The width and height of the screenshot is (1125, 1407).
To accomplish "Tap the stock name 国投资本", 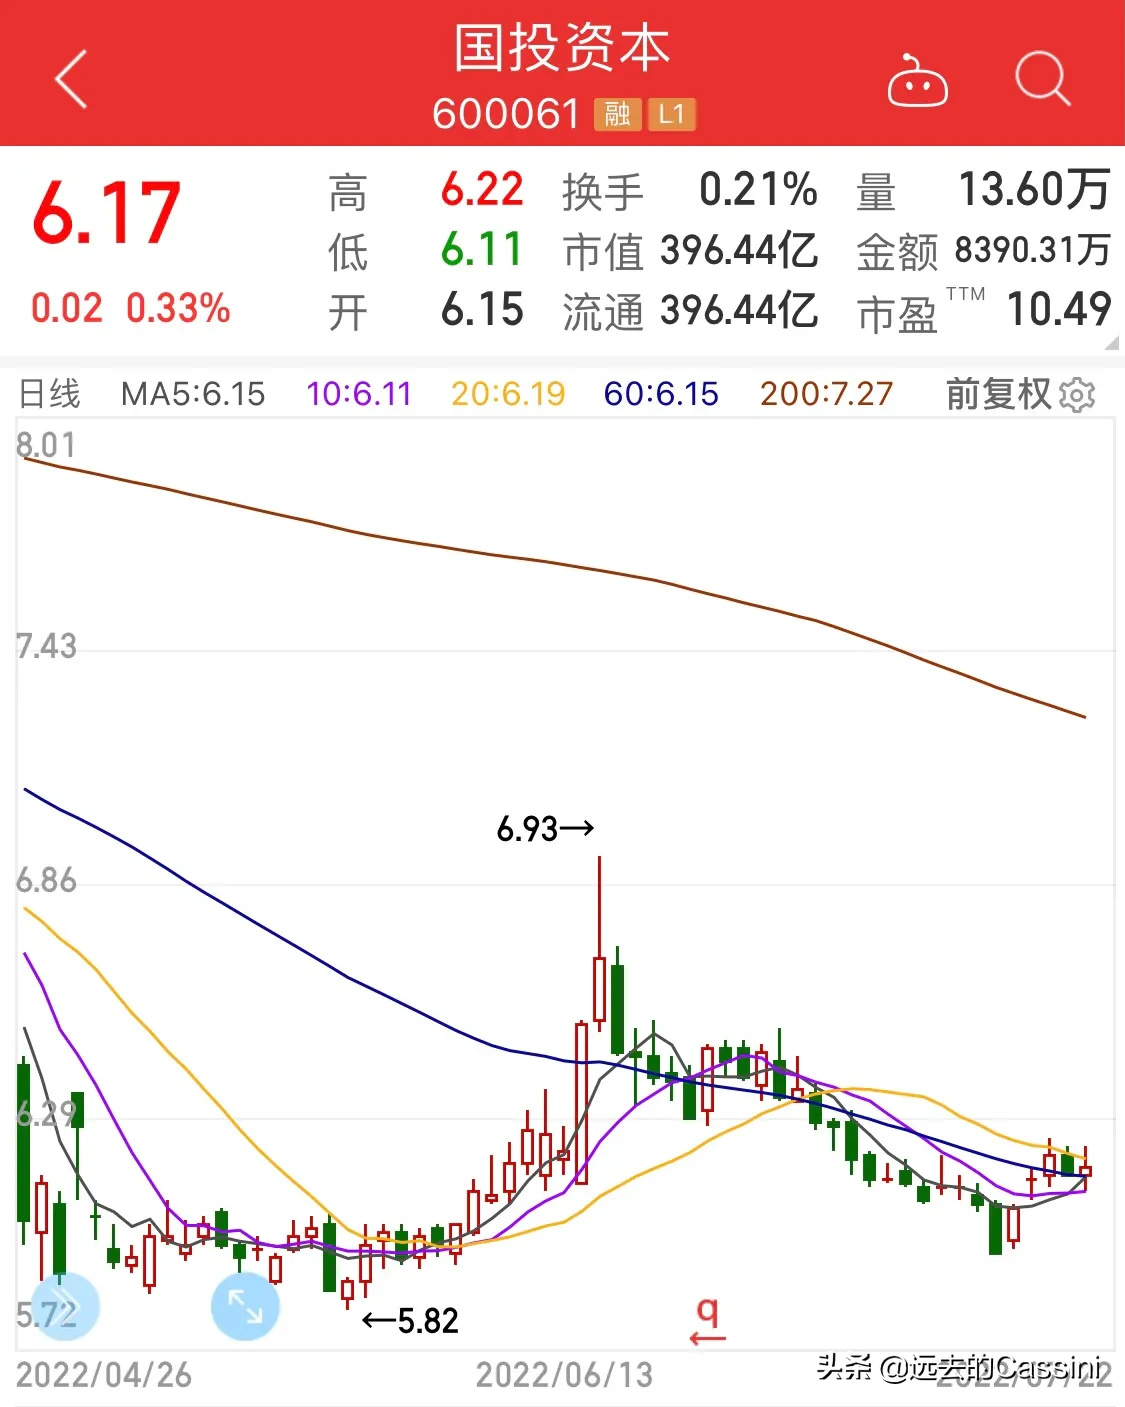I will (x=562, y=48).
